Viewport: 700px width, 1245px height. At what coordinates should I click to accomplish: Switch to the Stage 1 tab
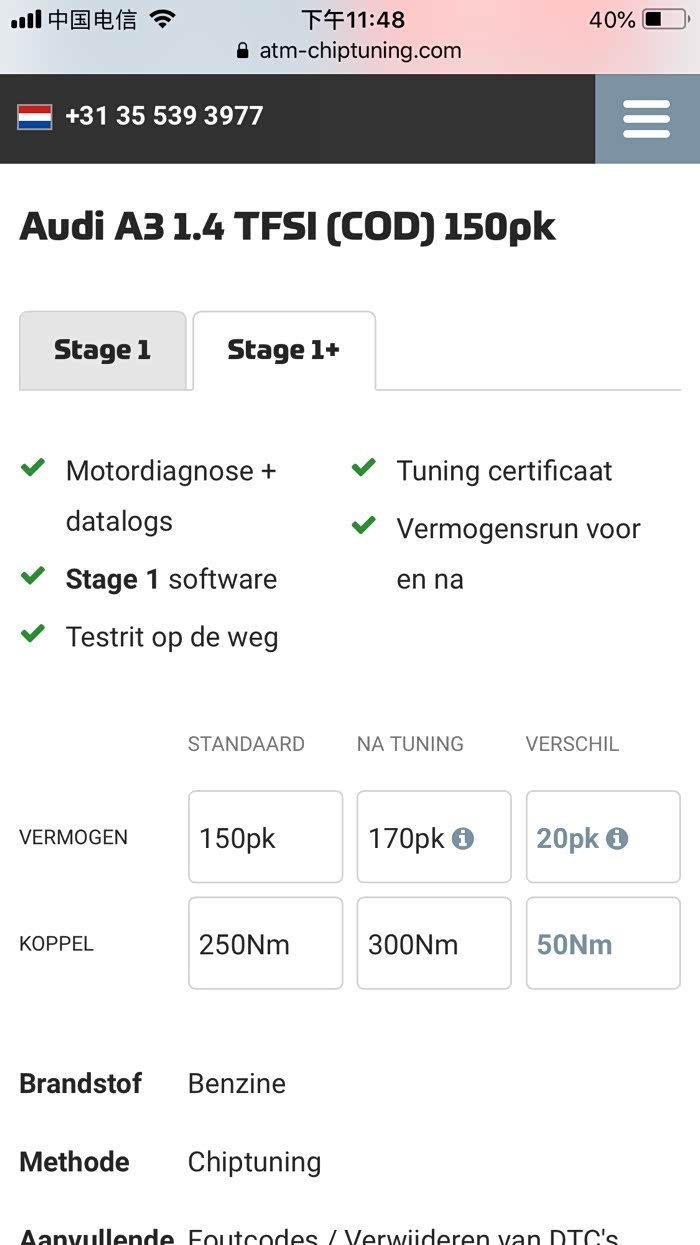102,350
